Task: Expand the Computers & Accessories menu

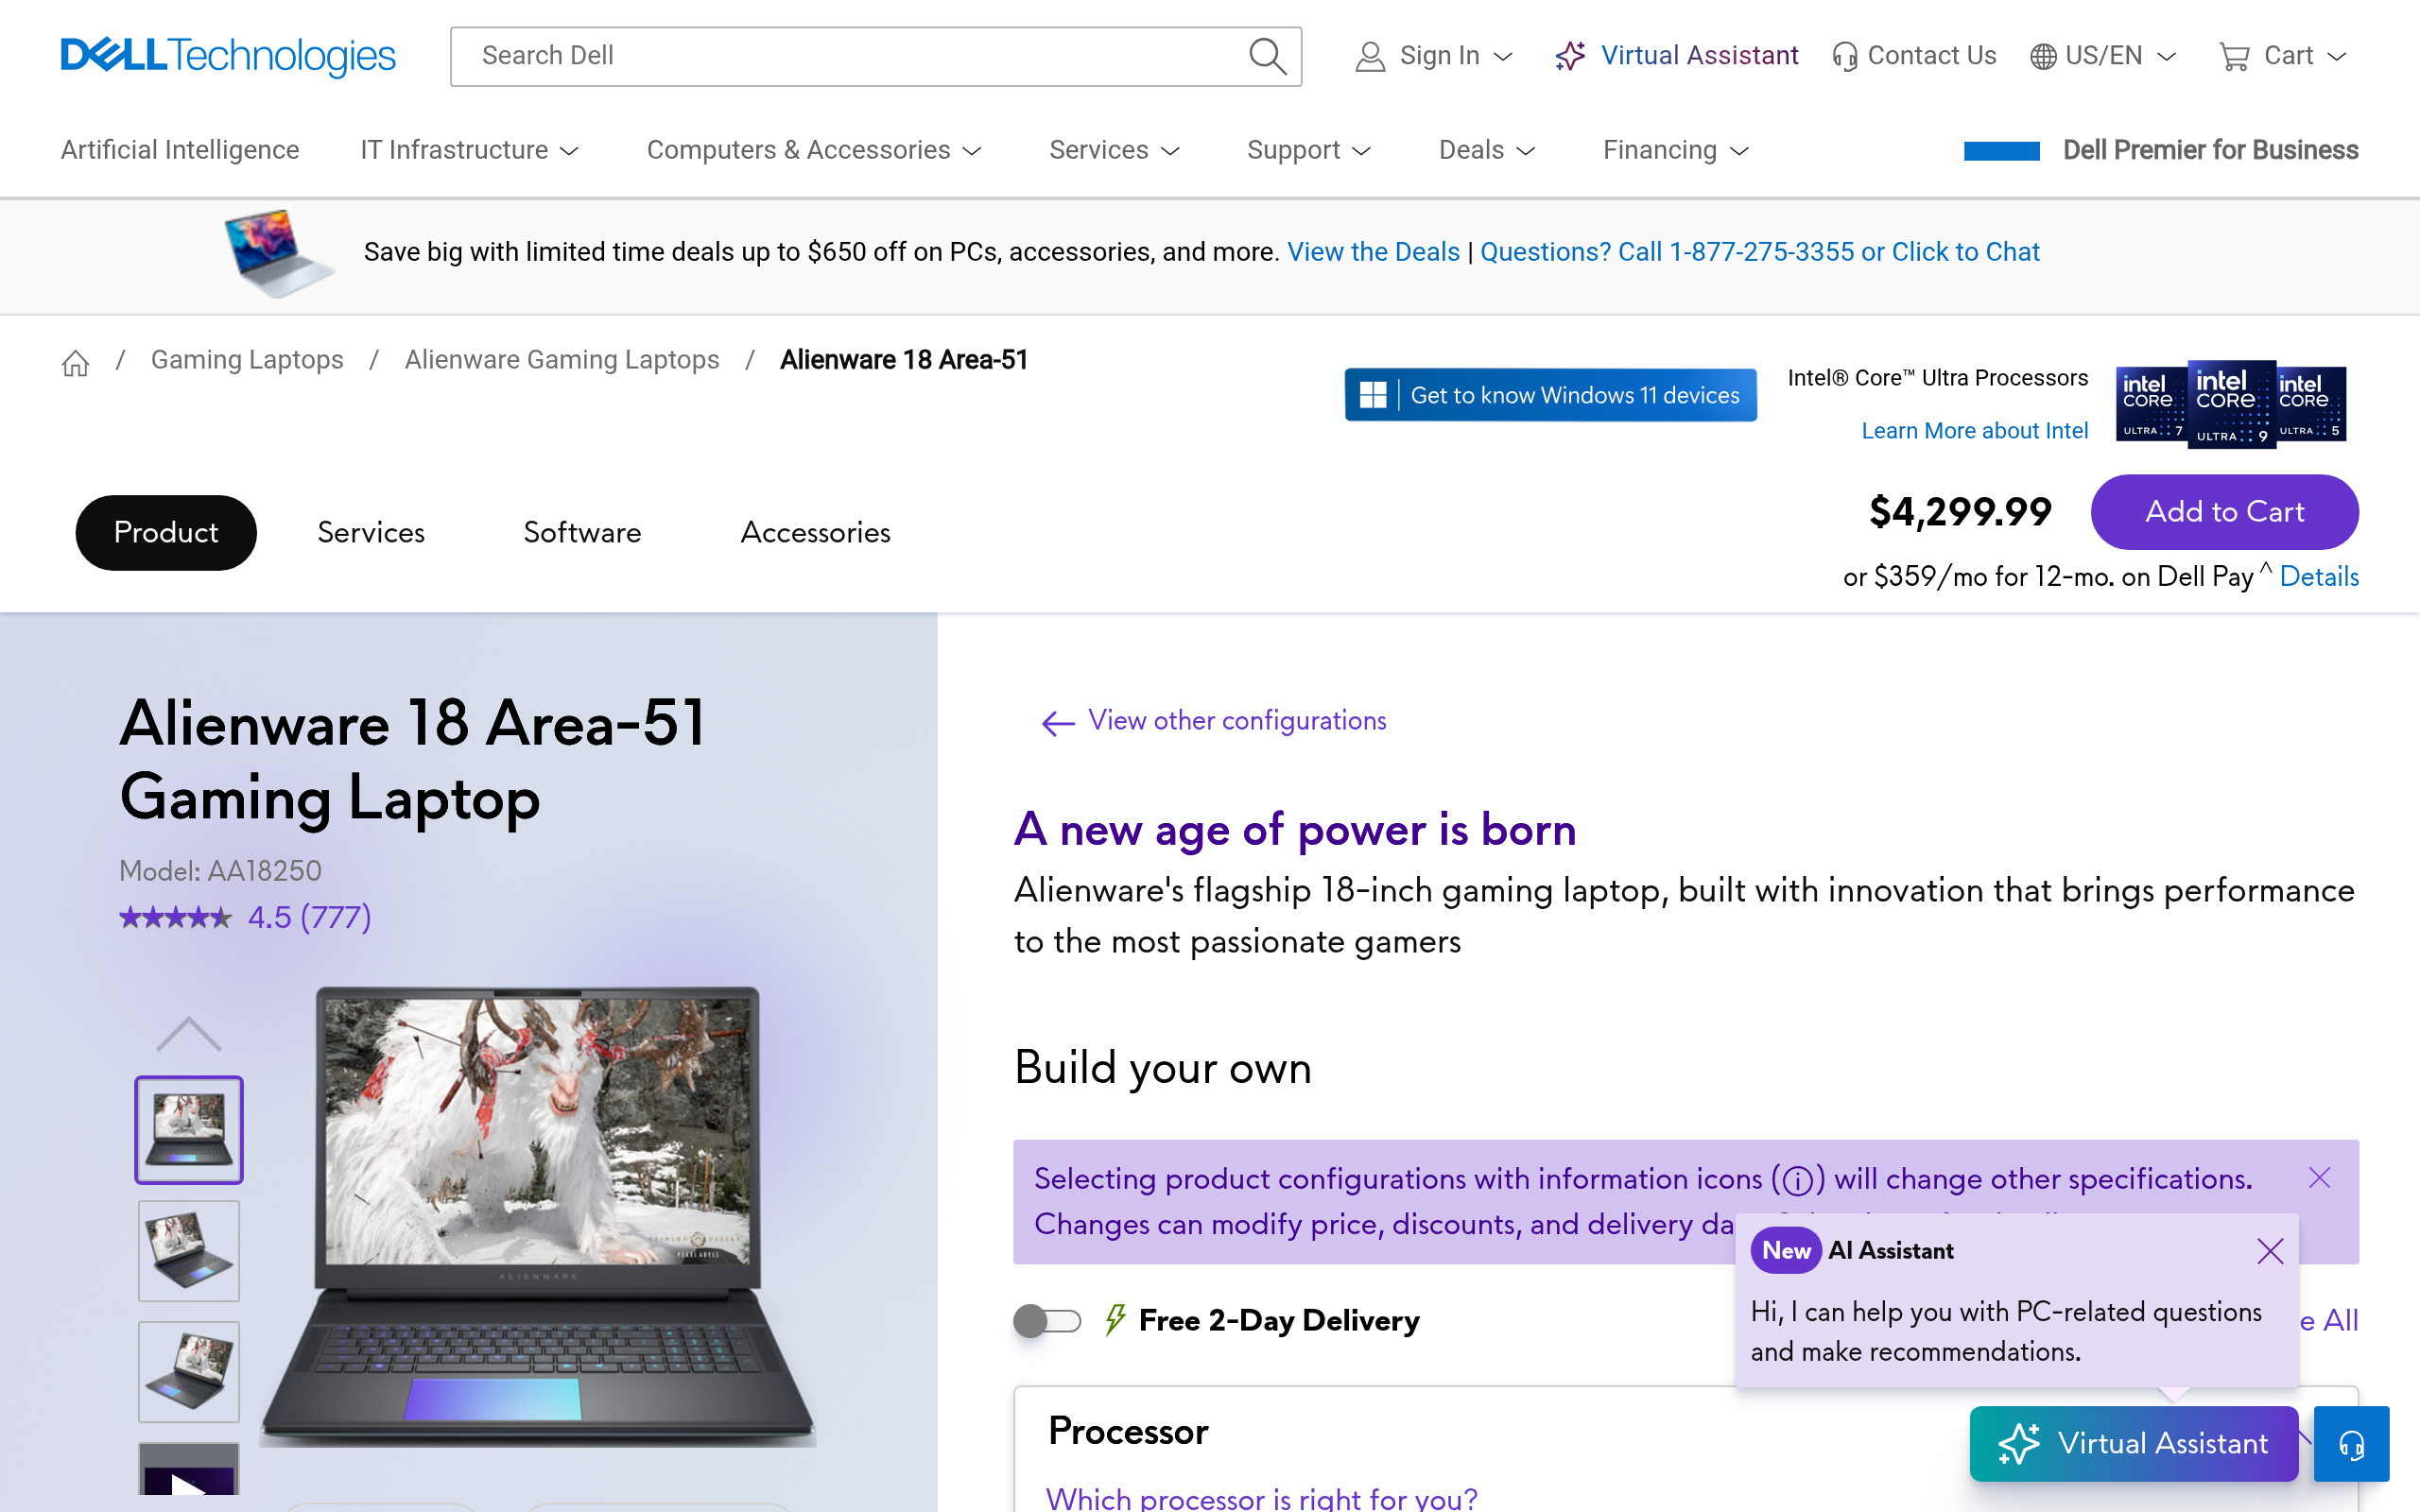Action: [813, 150]
